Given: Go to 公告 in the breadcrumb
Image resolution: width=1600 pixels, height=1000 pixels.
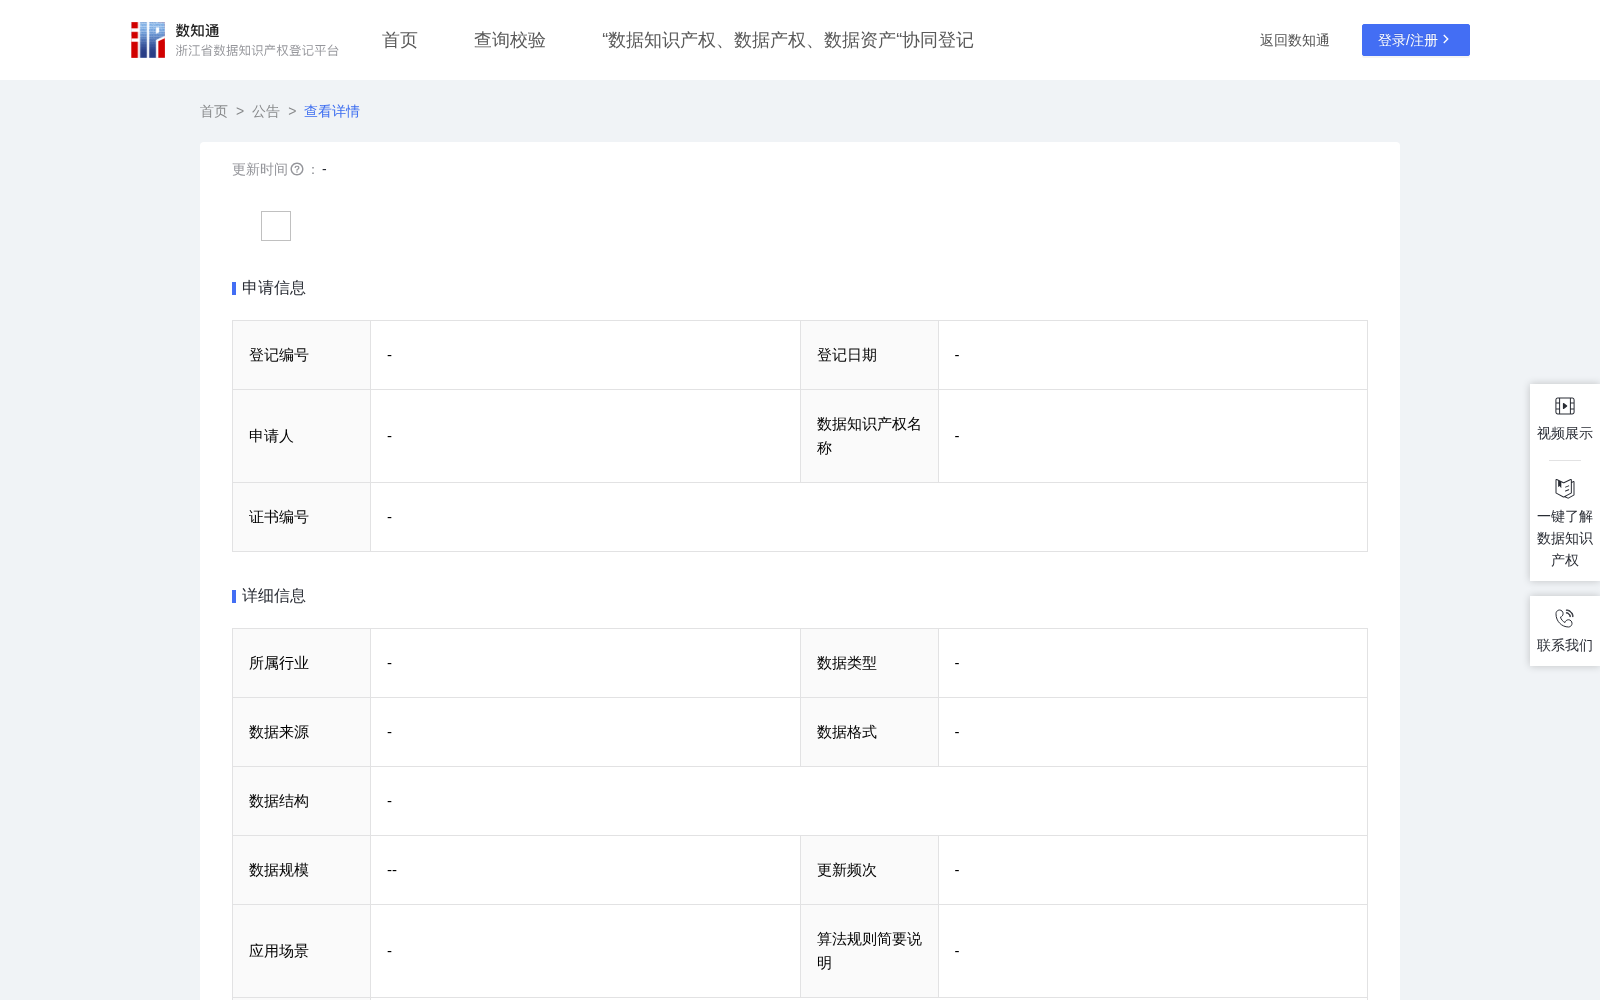Looking at the screenshot, I should point(266,111).
